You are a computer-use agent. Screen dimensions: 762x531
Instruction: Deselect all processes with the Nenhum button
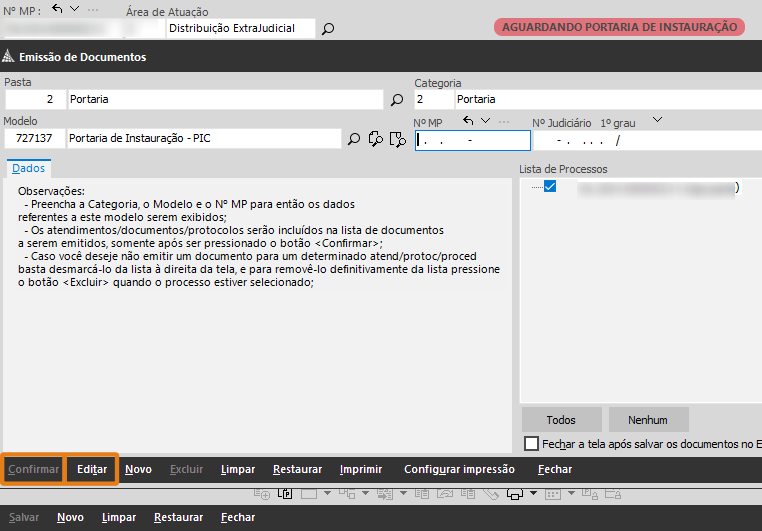(648, 420)
